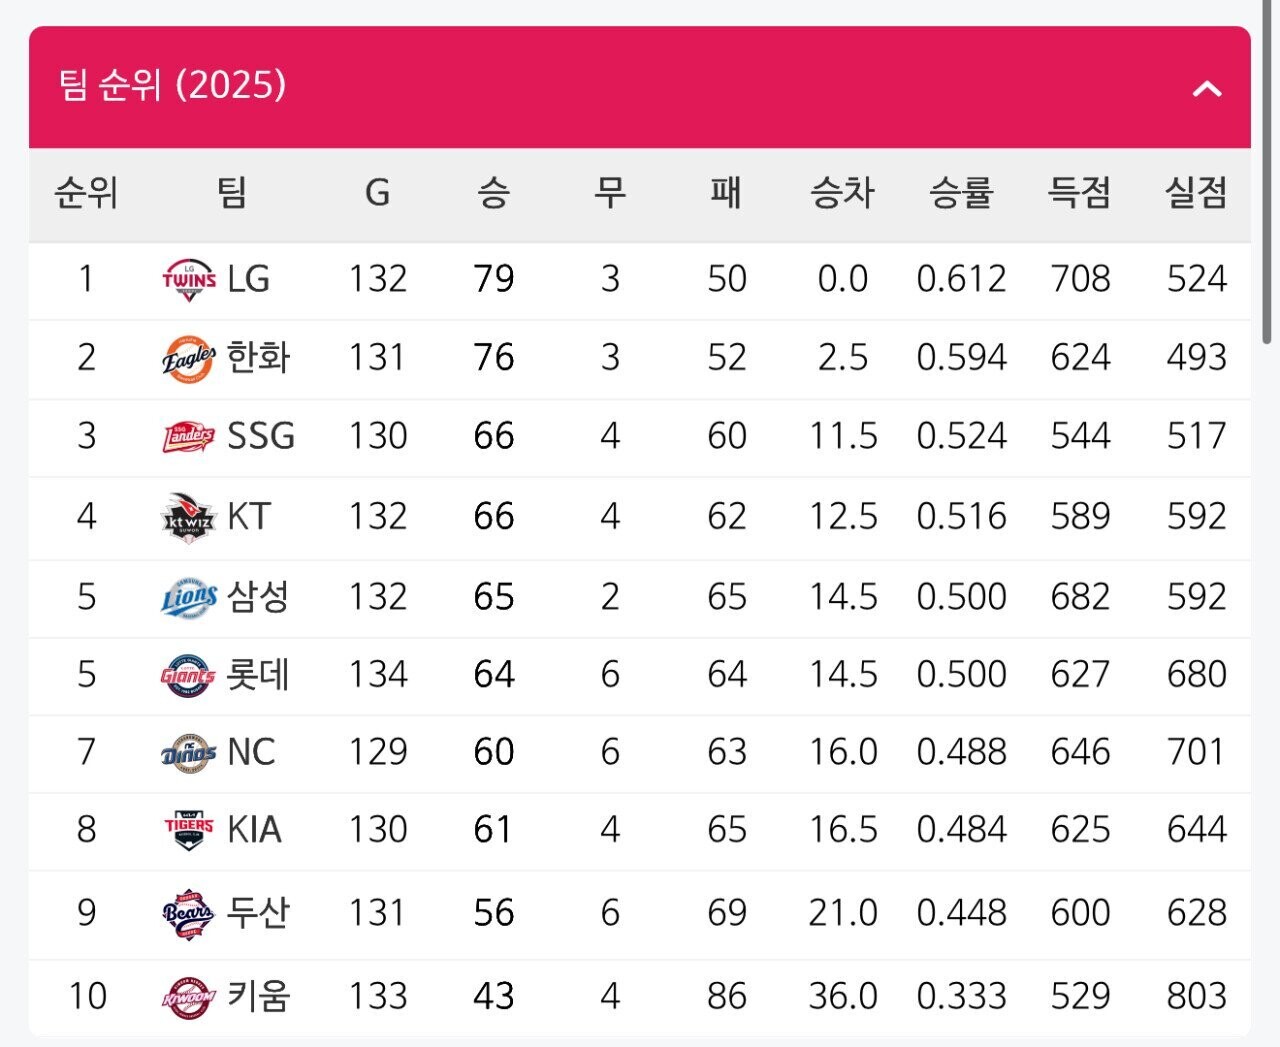The image size is (1280, 1047).
Task: Click the Doosan Bears team logo
Action: [x=189, y=913]
